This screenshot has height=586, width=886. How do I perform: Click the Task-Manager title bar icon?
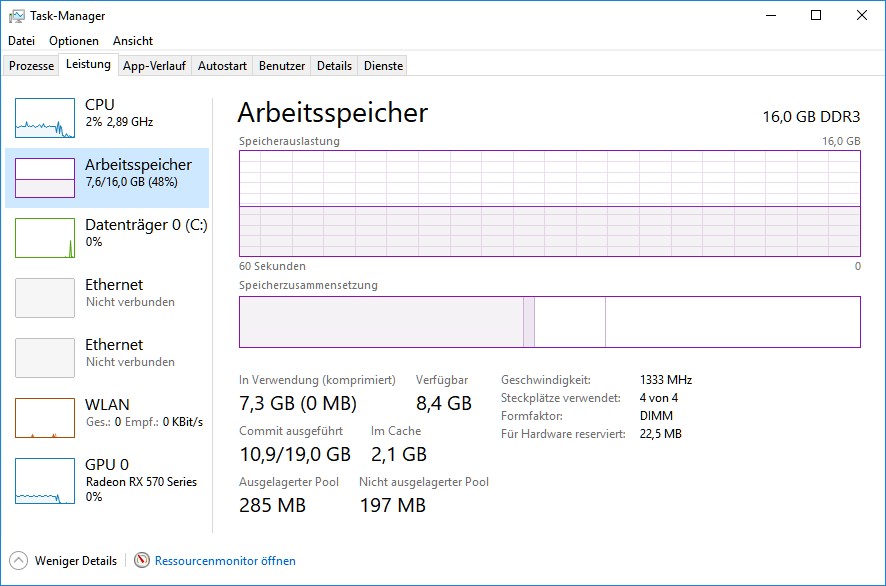[17, 16]
